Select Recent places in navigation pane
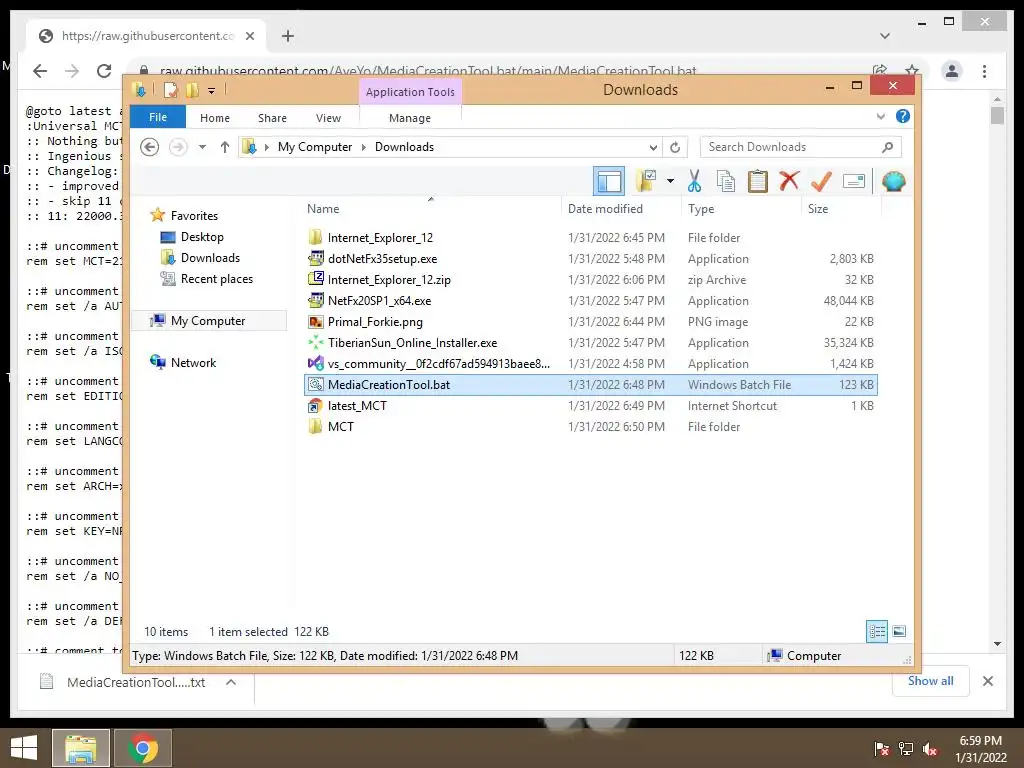The width and height of the screenshot is (1024, 768). tap(216, 278)
